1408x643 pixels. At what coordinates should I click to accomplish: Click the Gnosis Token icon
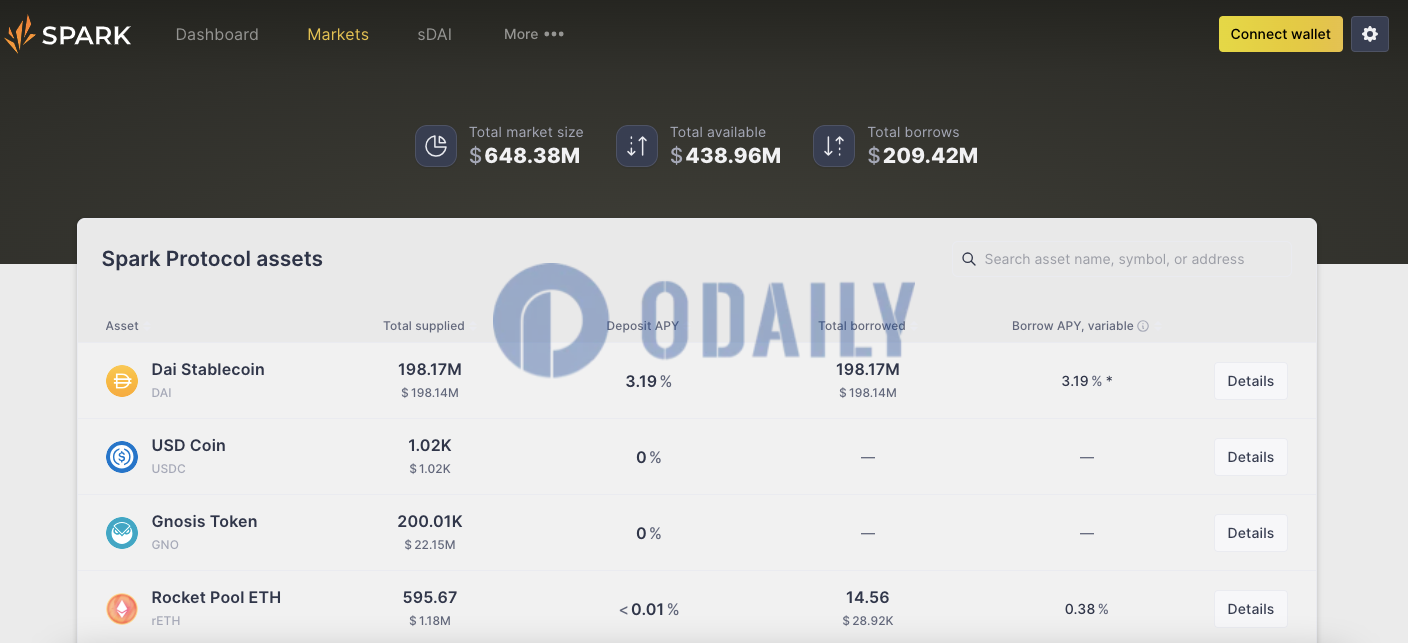[x=122, y=533]
